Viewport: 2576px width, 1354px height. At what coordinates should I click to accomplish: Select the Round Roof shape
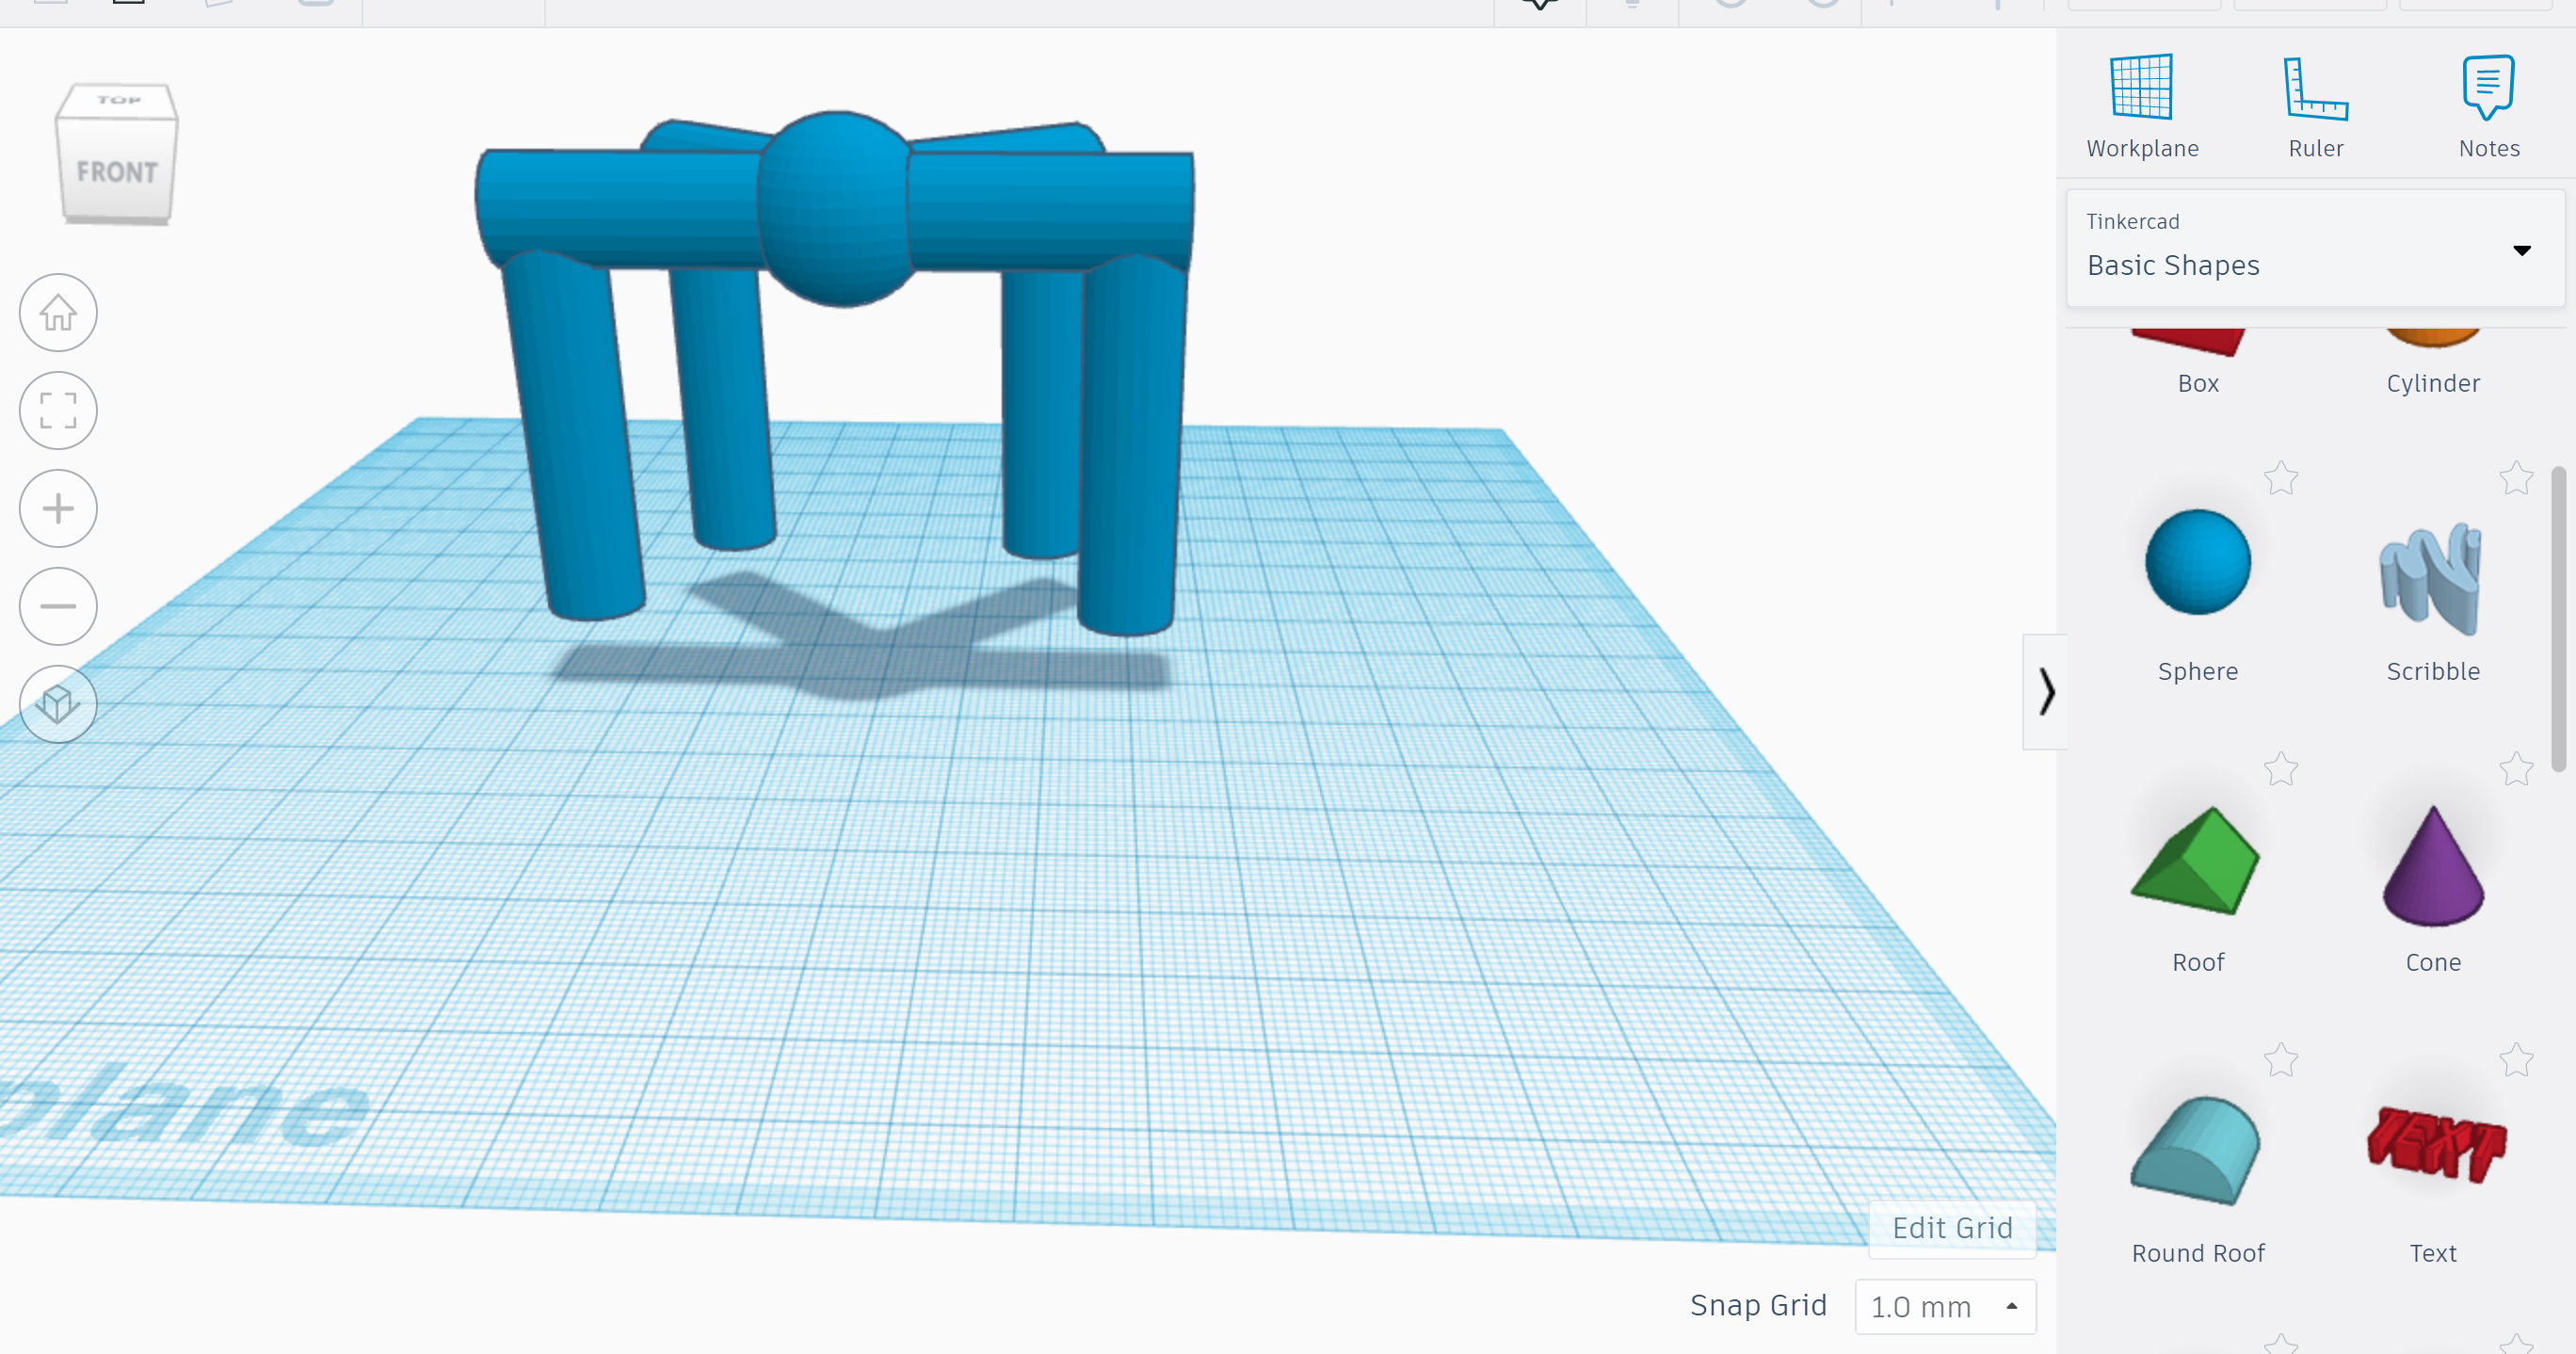[2195, 1150]
